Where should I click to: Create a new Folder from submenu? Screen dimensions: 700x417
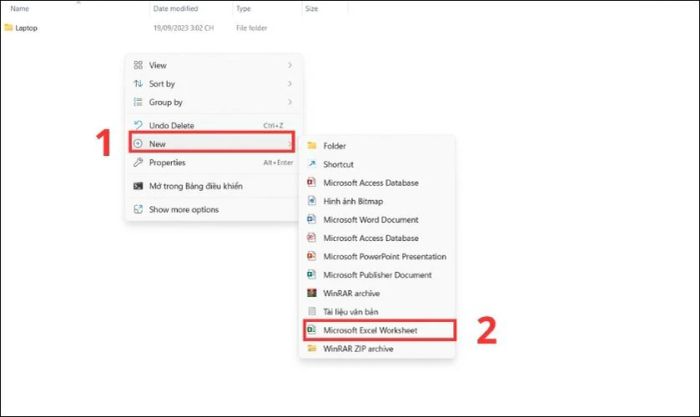tap(378, 146)
